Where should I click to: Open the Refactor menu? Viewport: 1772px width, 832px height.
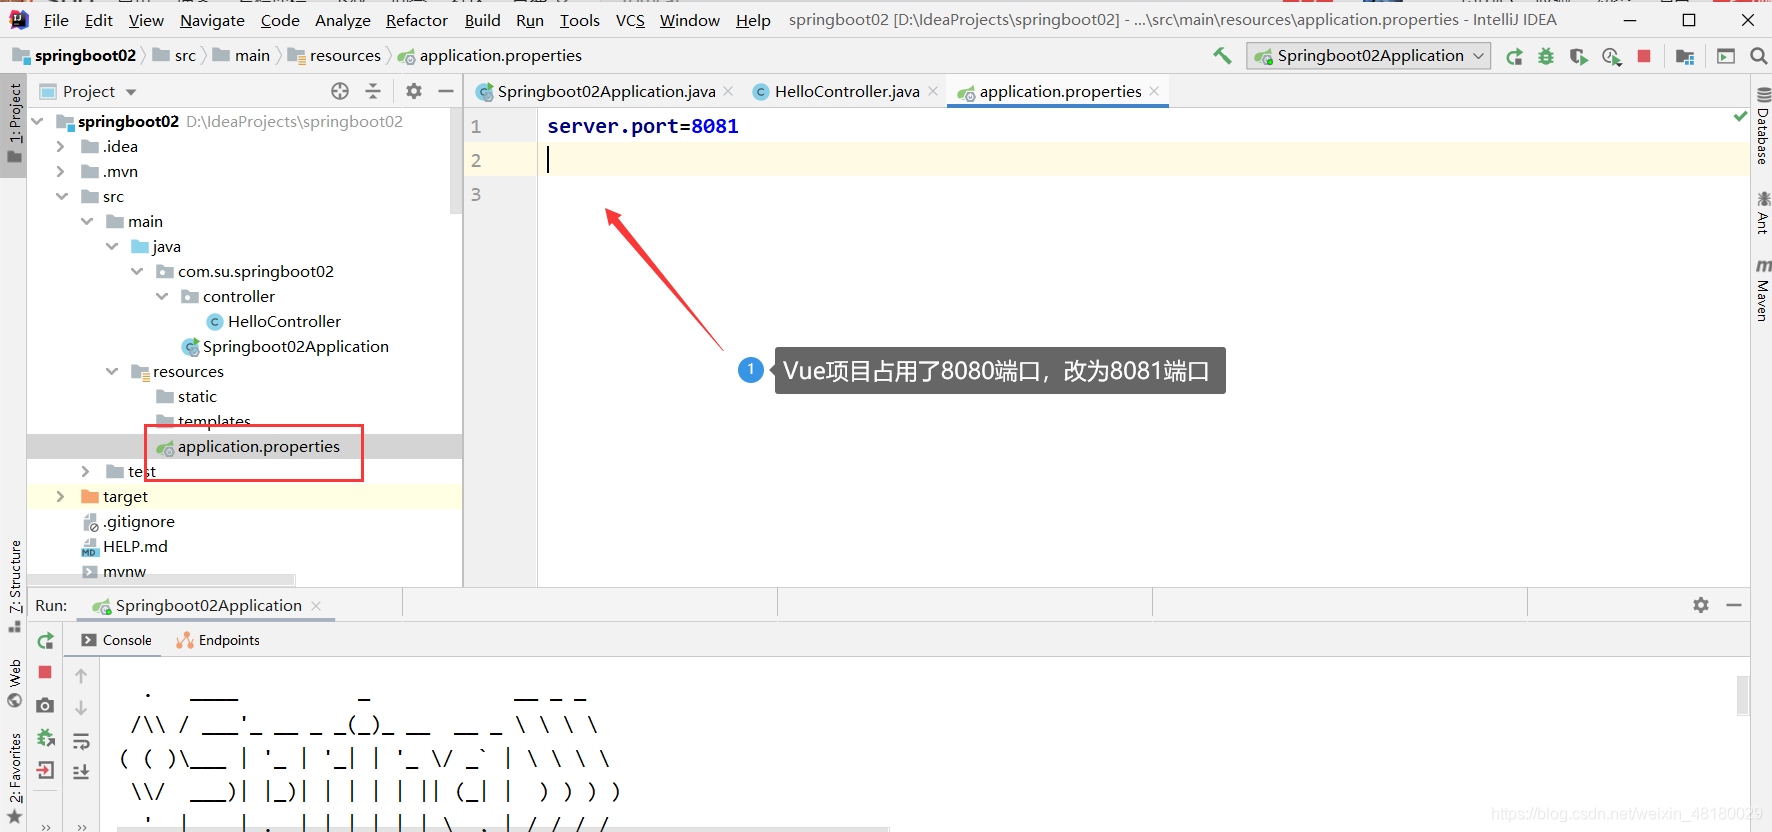(416, 20)
